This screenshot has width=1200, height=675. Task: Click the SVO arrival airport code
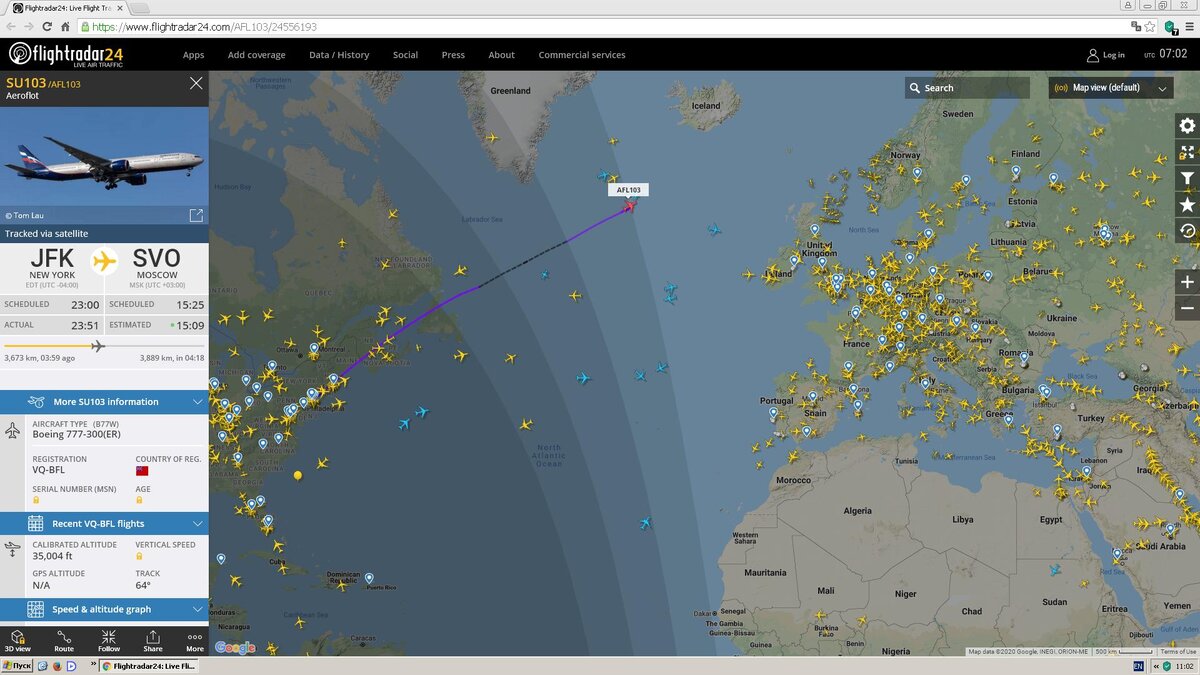pos(156,259)
